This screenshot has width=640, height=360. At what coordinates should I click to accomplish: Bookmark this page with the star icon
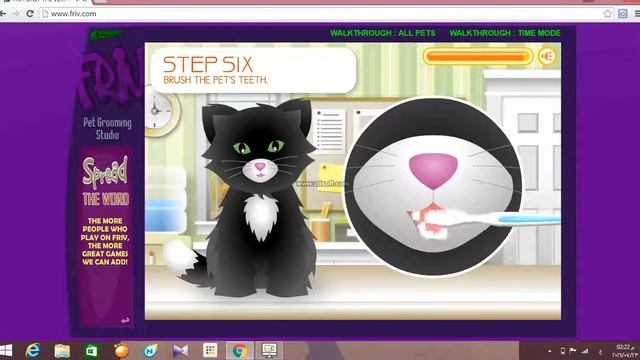[x=607, y=13]
